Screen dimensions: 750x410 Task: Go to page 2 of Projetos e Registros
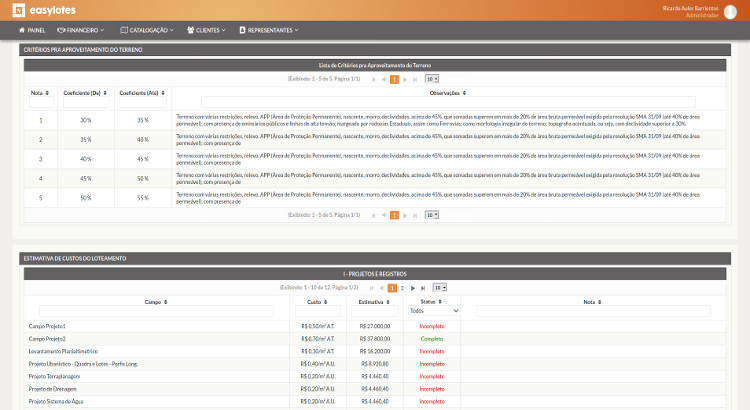tap(402, 288)
